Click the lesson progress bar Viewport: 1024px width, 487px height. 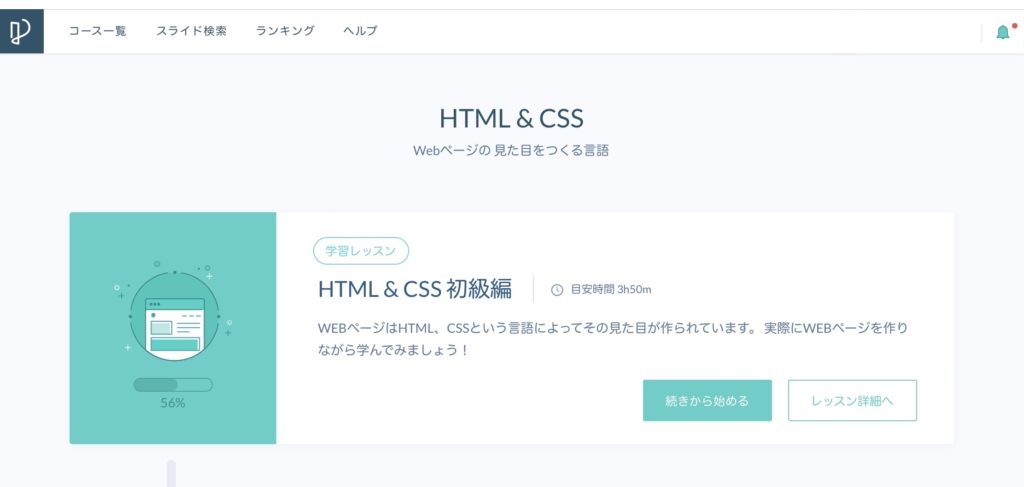[x=173, y=385]
